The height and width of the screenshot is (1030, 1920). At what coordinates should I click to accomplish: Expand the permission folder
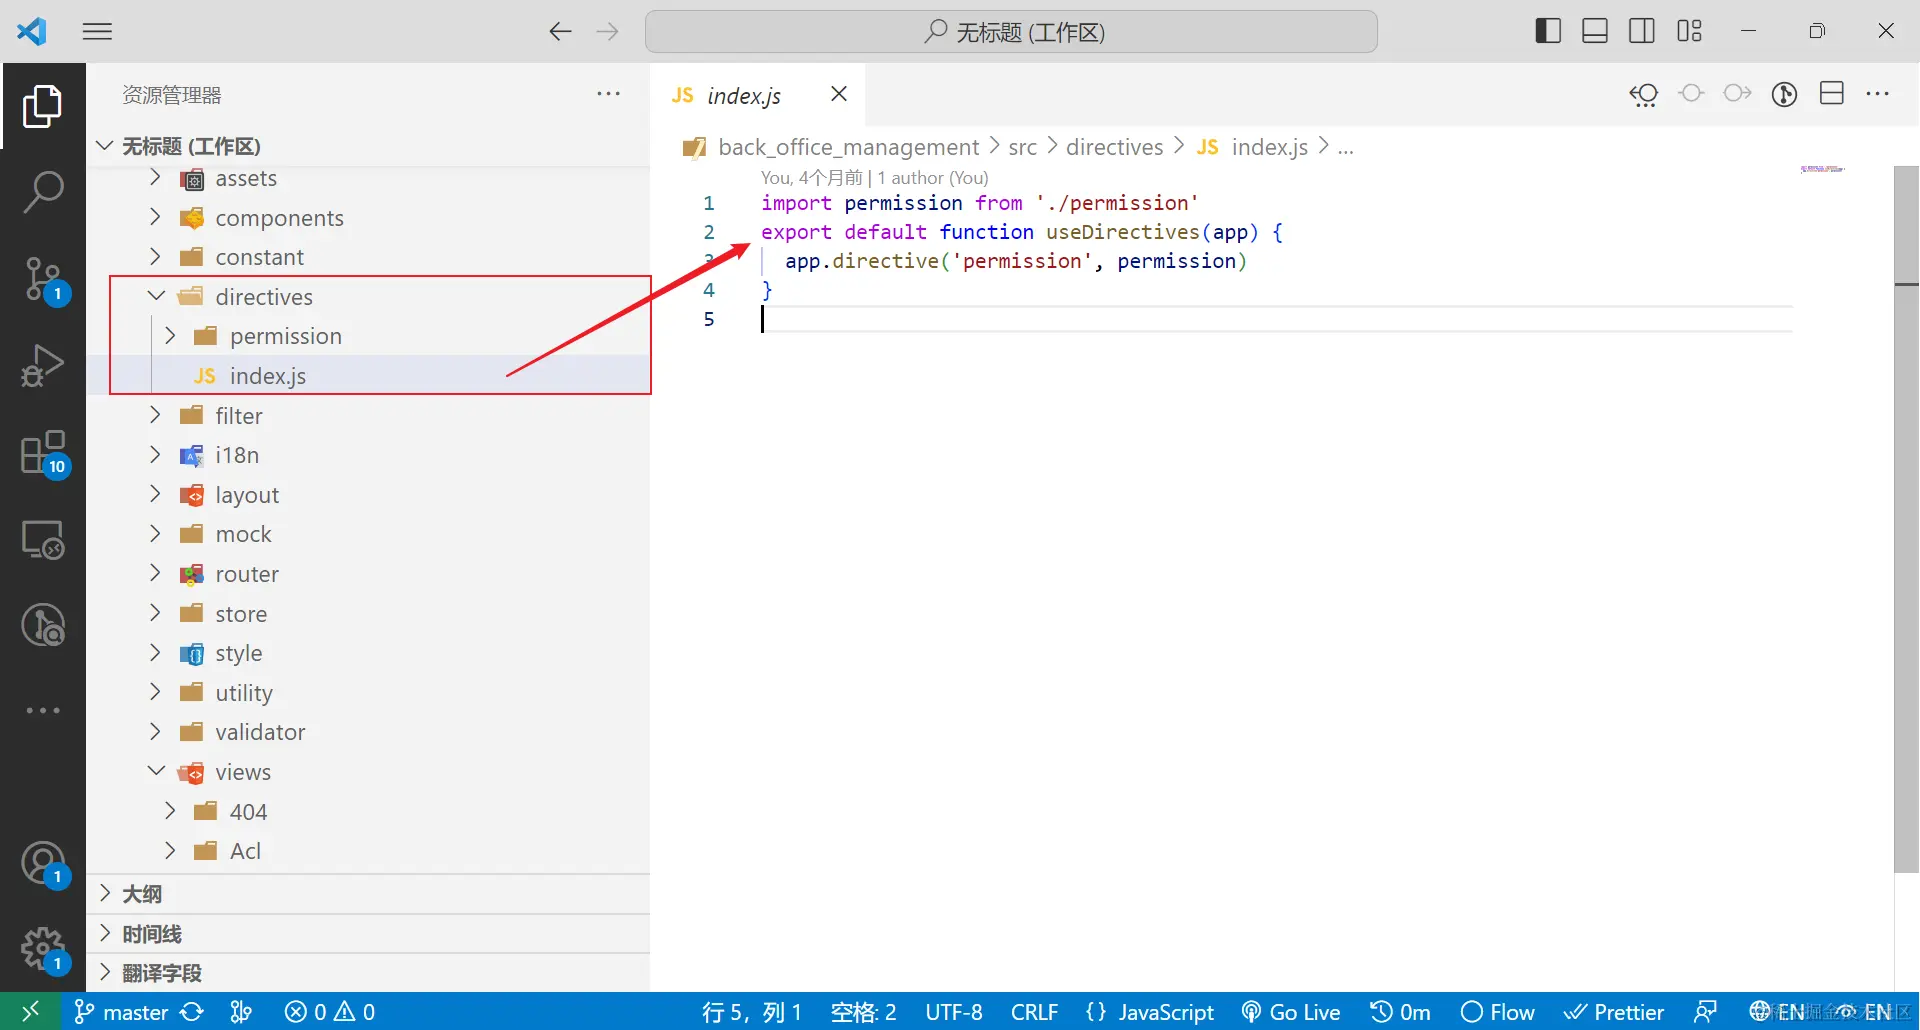pyautogui.click(x=170, y=336)
